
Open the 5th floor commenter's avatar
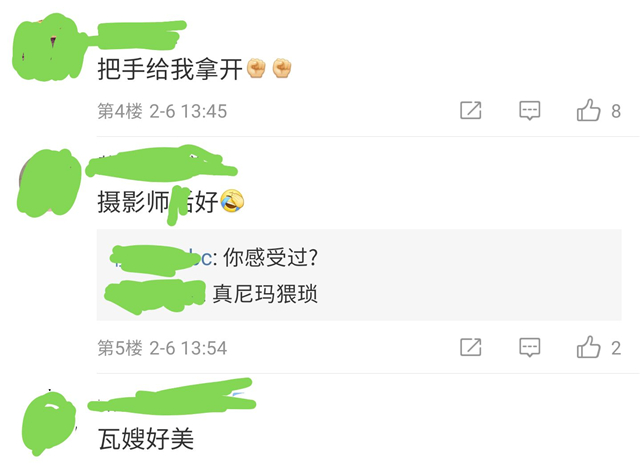pyautogui.click(x=49, y=182)
